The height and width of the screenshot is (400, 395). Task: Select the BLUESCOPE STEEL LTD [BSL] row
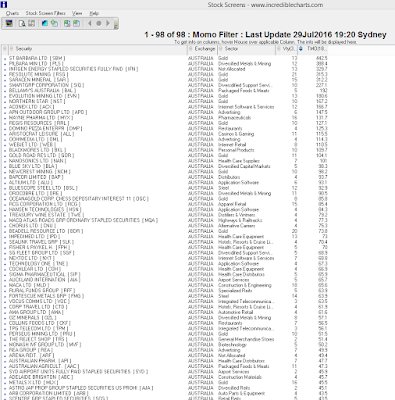[165, 188]
